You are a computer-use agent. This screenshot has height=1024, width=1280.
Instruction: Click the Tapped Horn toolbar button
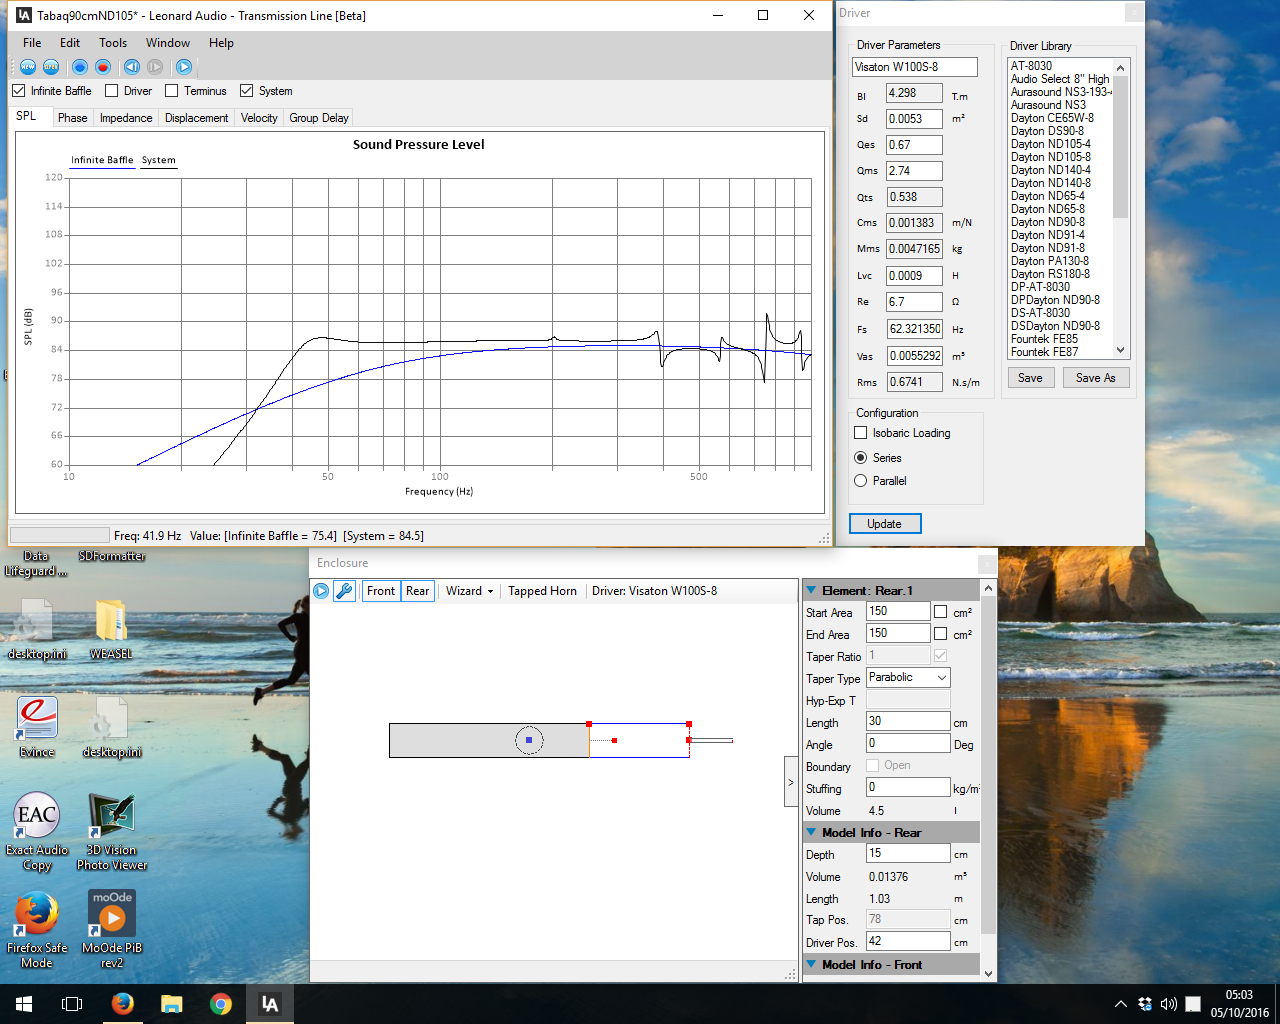click(x=542, y=591)
